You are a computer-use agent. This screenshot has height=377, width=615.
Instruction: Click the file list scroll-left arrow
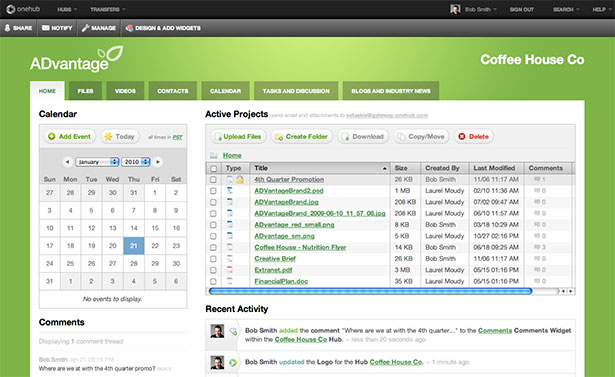pos(563,291)
